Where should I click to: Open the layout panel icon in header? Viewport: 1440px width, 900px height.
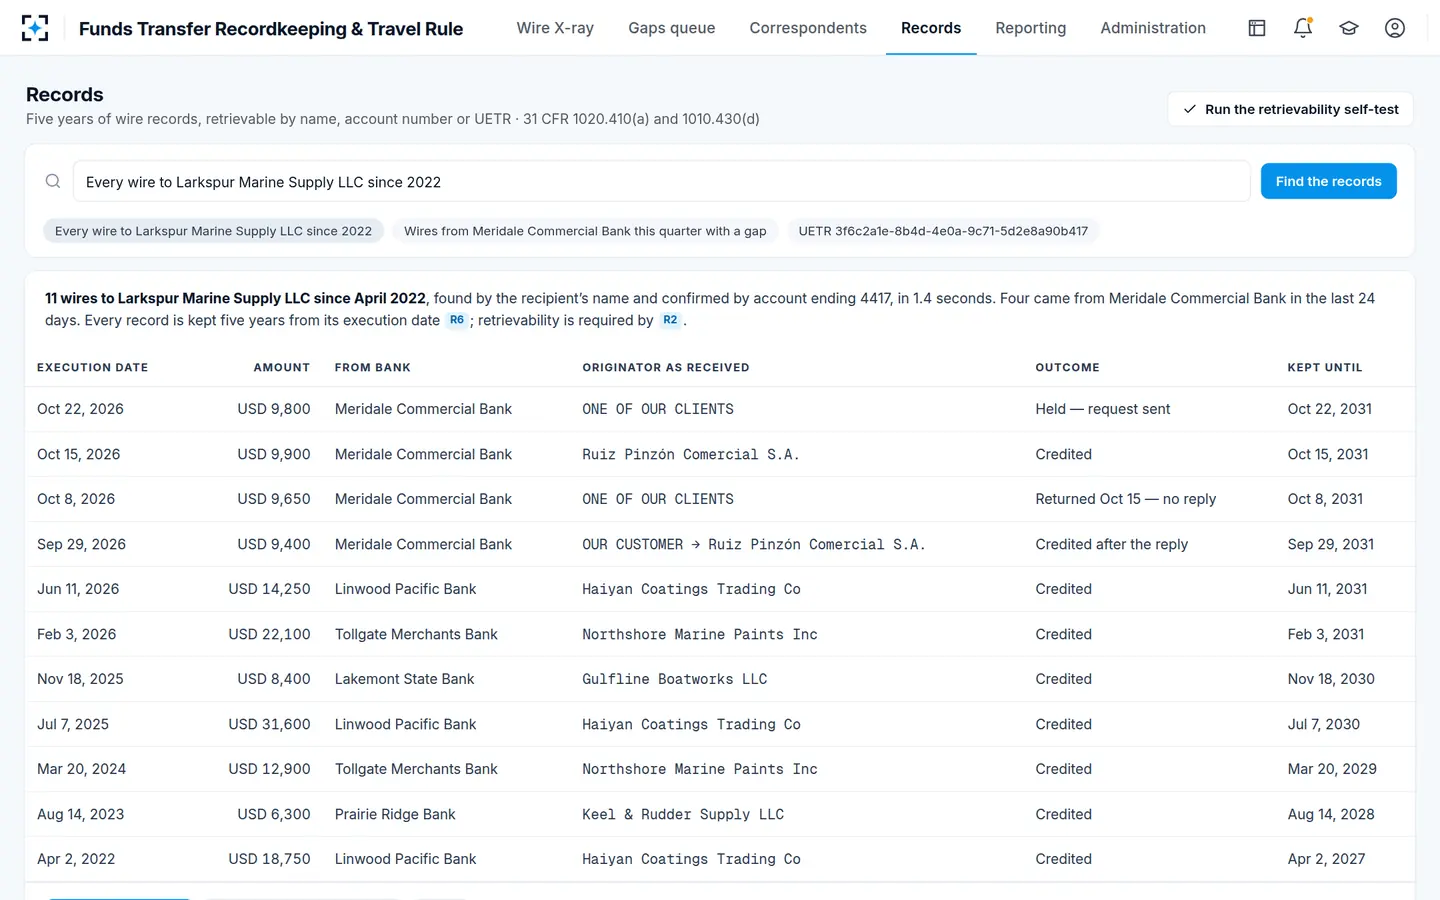click(x=1257, y=28)
